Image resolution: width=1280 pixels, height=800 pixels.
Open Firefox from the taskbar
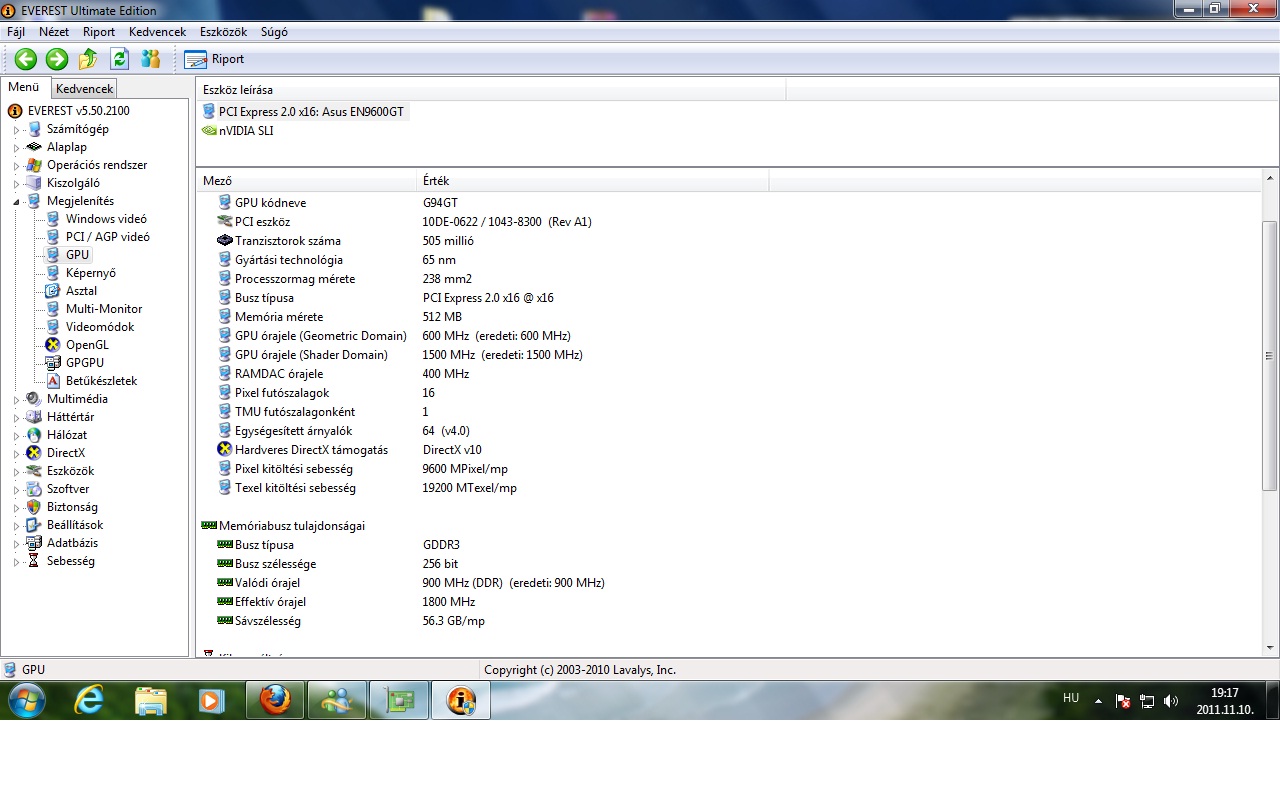[275, 701]
